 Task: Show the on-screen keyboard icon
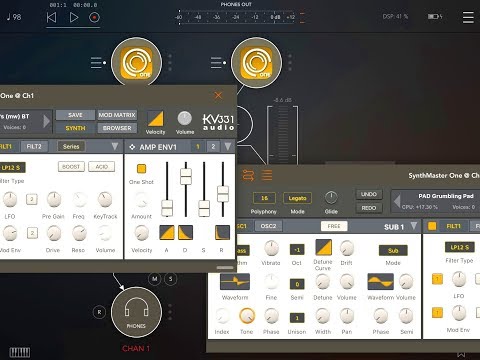[20, 352]
